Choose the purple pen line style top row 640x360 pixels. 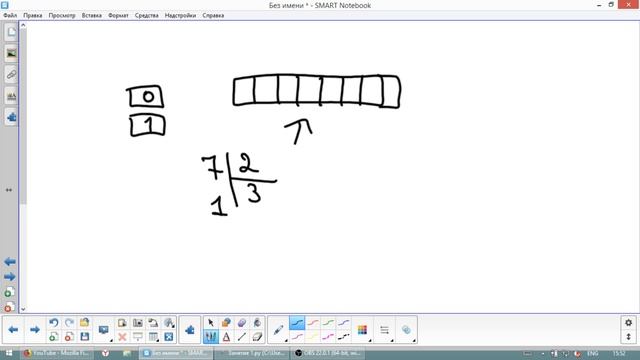344,323
